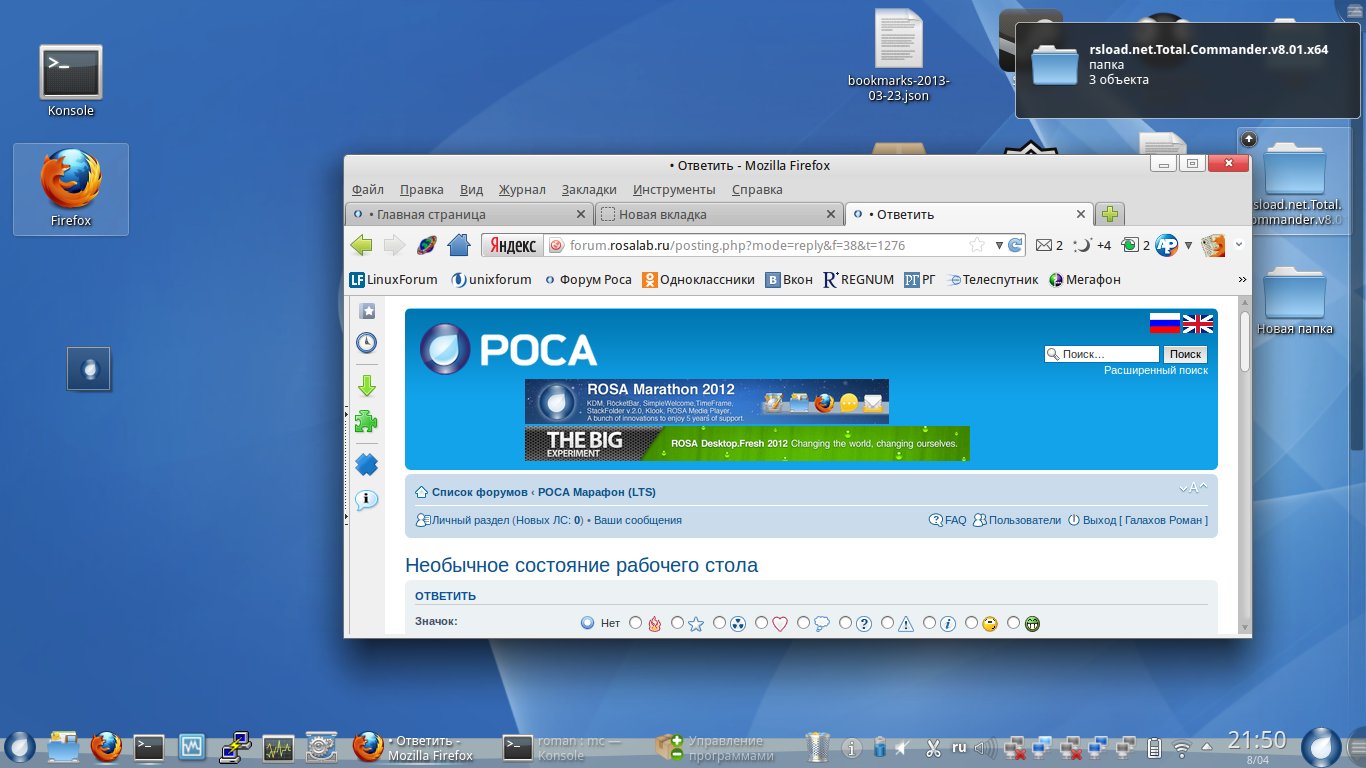Click the РОСА forum logo
This screenshot has width=1366, height=768.
(508, 349)
